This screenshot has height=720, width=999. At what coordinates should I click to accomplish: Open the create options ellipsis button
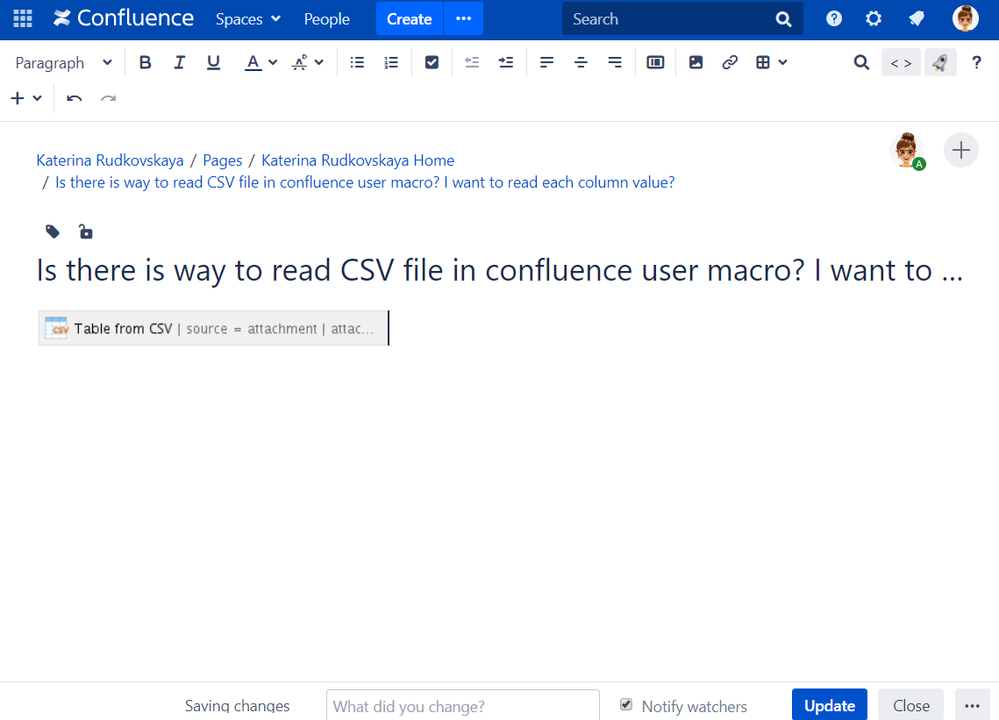[464, 18]
